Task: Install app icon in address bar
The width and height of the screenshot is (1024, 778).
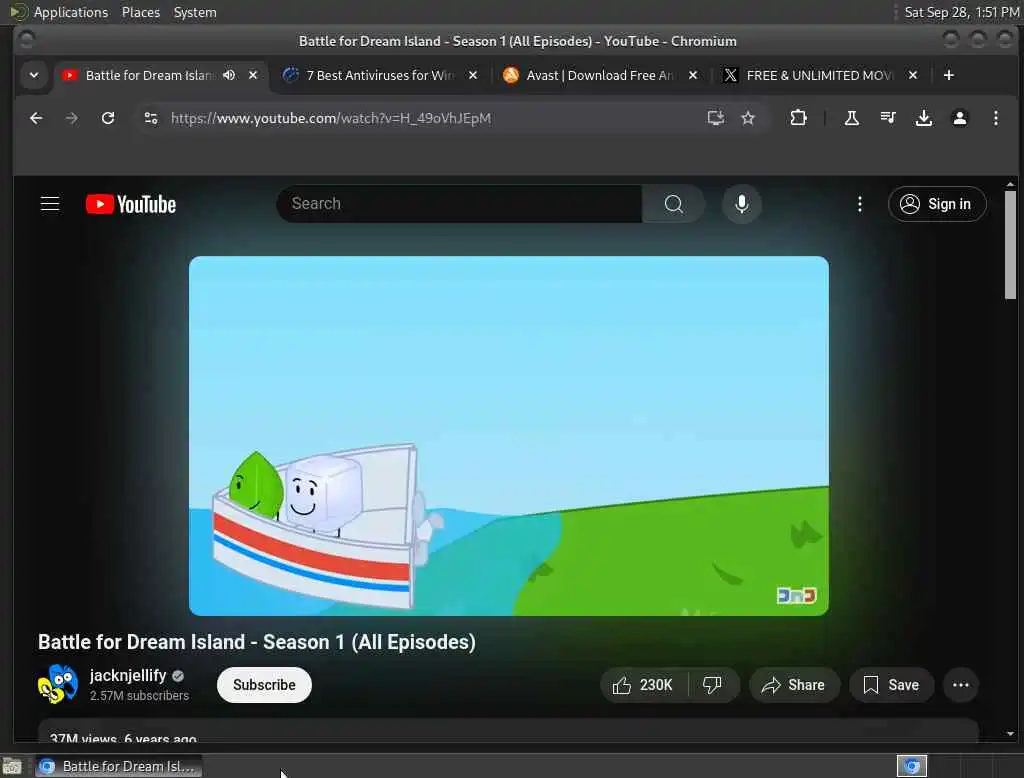Action: [x=716, y=118]
